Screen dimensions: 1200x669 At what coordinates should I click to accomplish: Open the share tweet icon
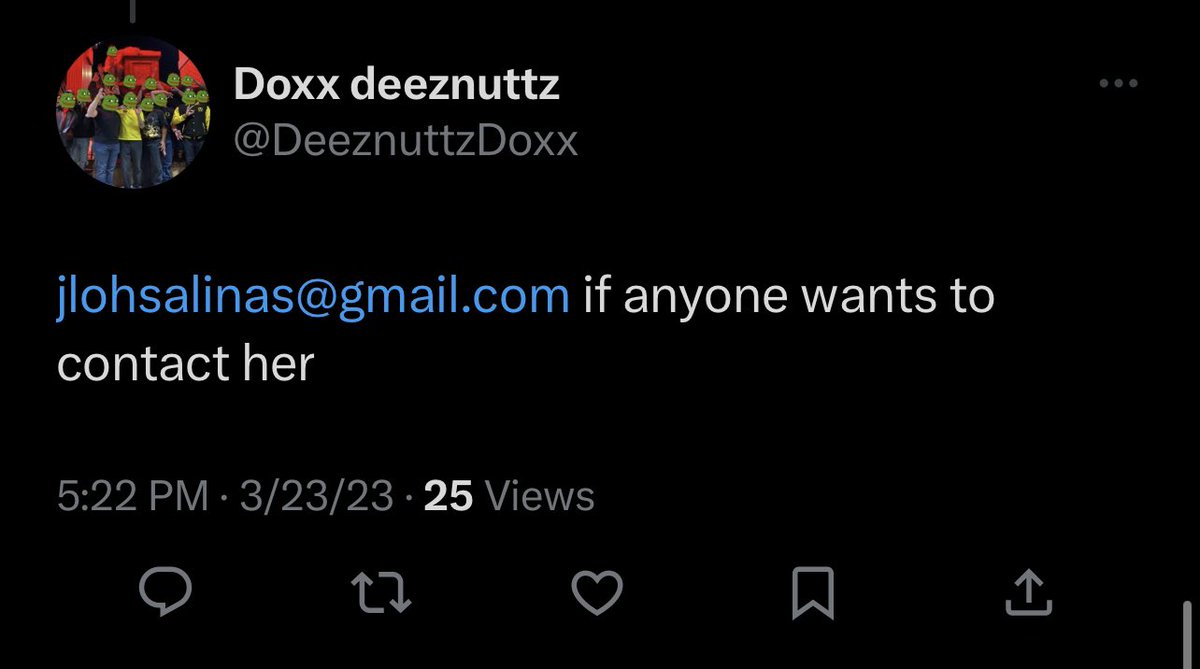[x=1027, y=595]
